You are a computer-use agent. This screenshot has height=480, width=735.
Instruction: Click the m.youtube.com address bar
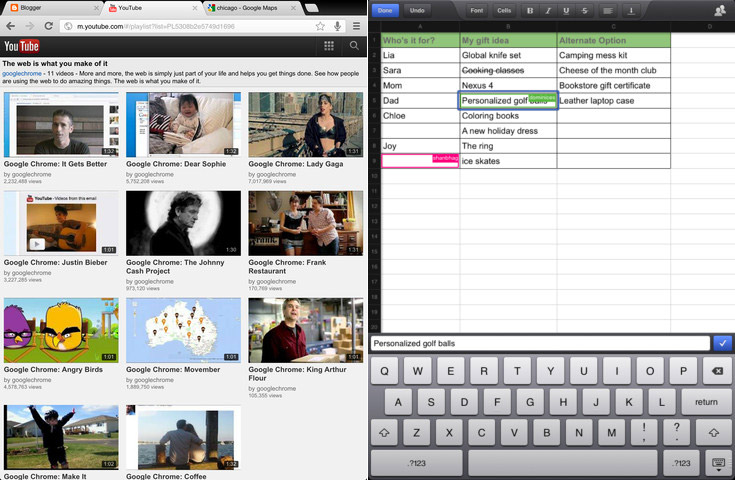188,26
